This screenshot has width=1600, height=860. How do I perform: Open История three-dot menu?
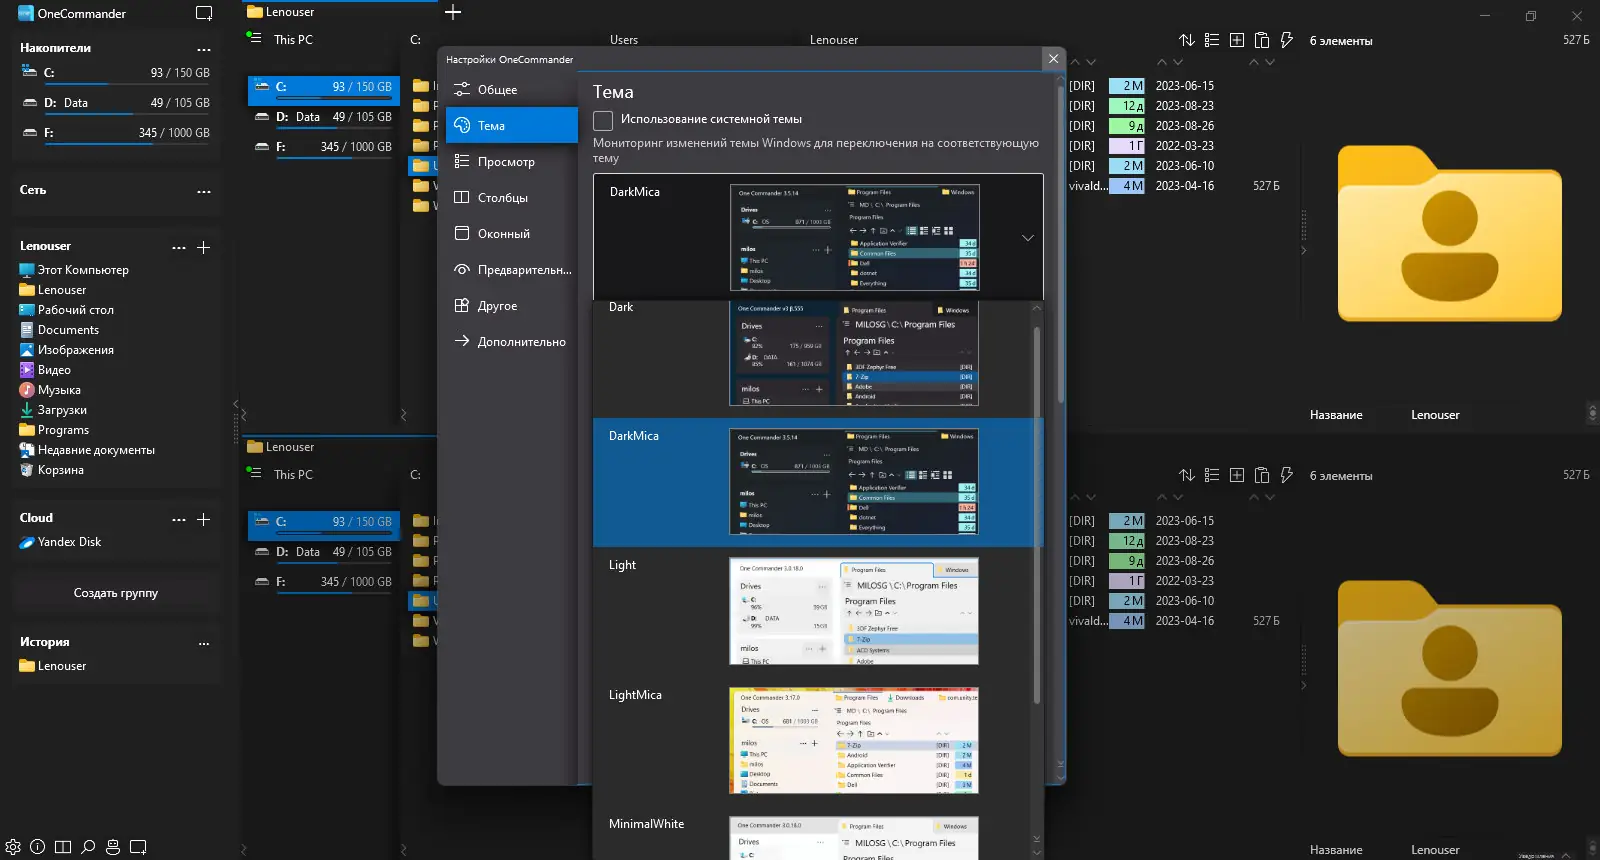click(x=204, y=643)
